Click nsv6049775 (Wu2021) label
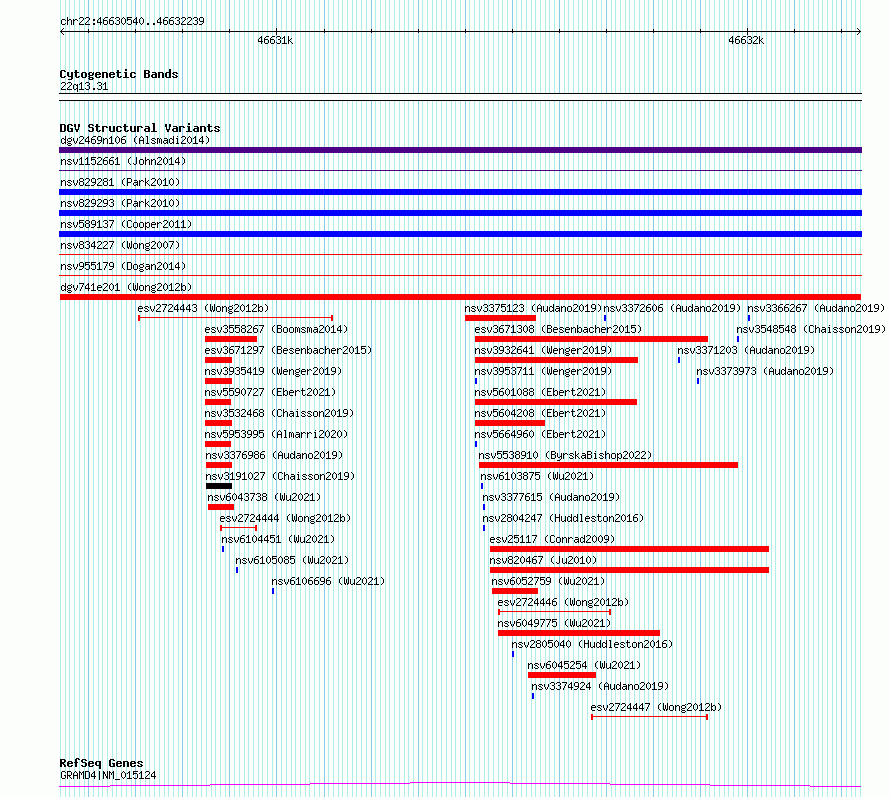 (554, 623)
